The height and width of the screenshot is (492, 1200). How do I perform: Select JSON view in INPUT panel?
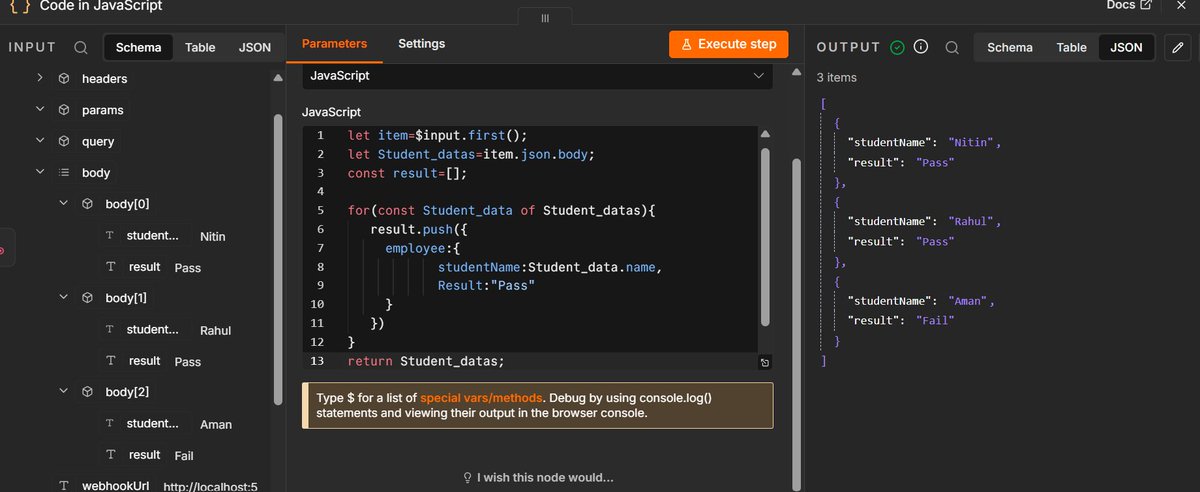click(255, 47)
